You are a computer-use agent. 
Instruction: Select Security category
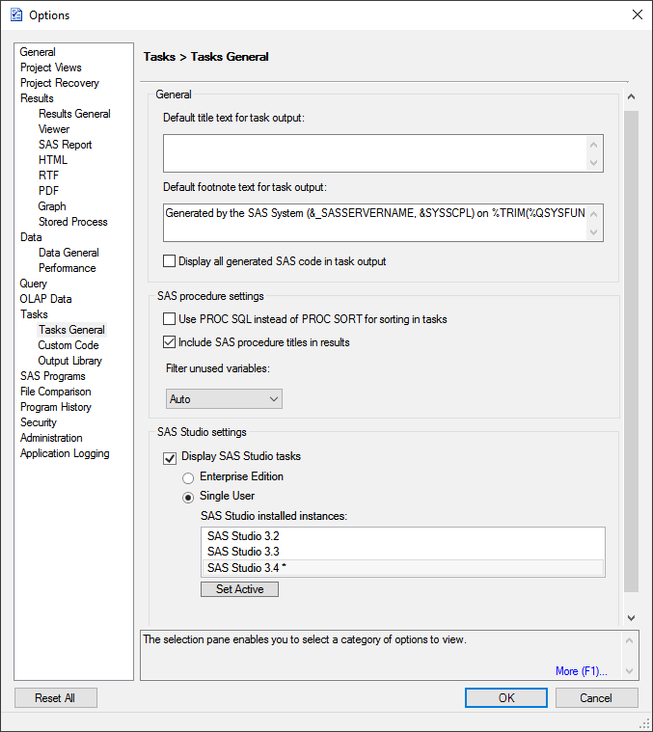(38, 422)
